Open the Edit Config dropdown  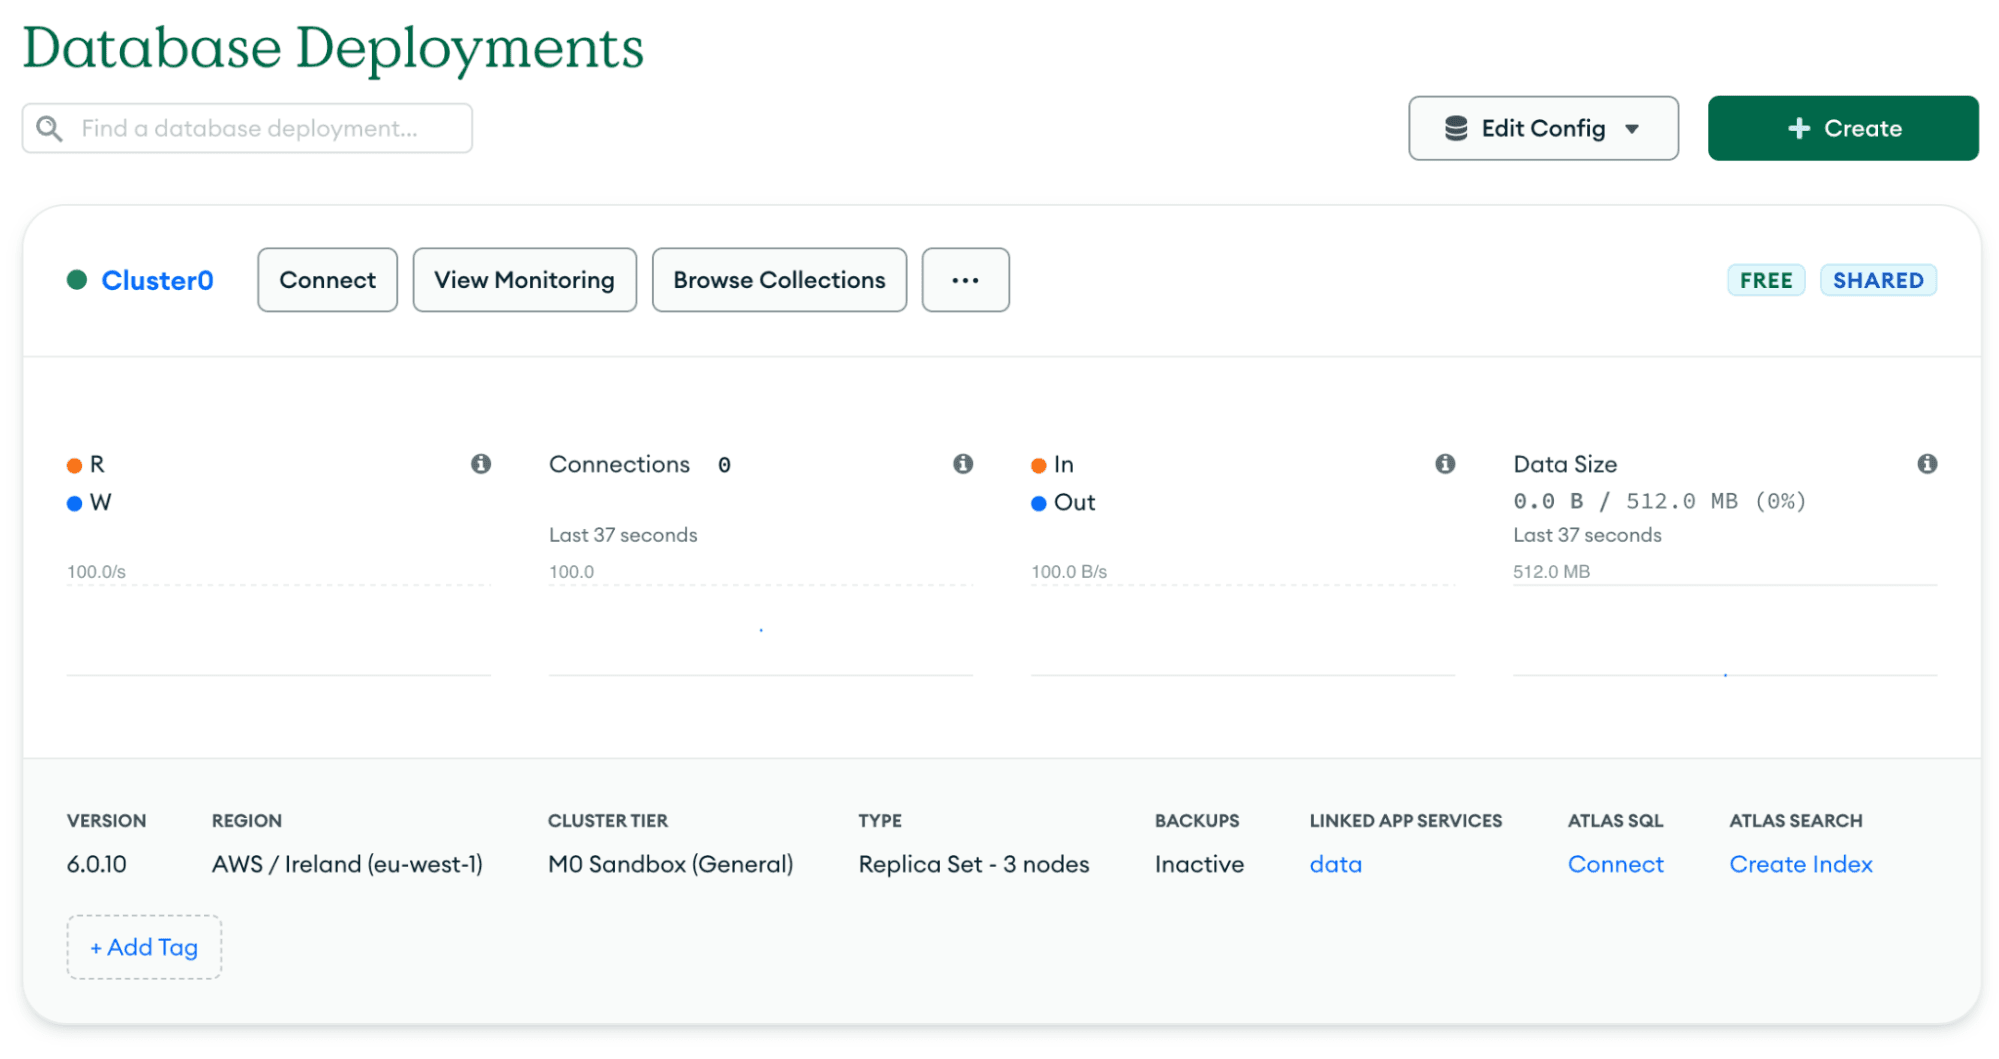tap(1543, 128)
